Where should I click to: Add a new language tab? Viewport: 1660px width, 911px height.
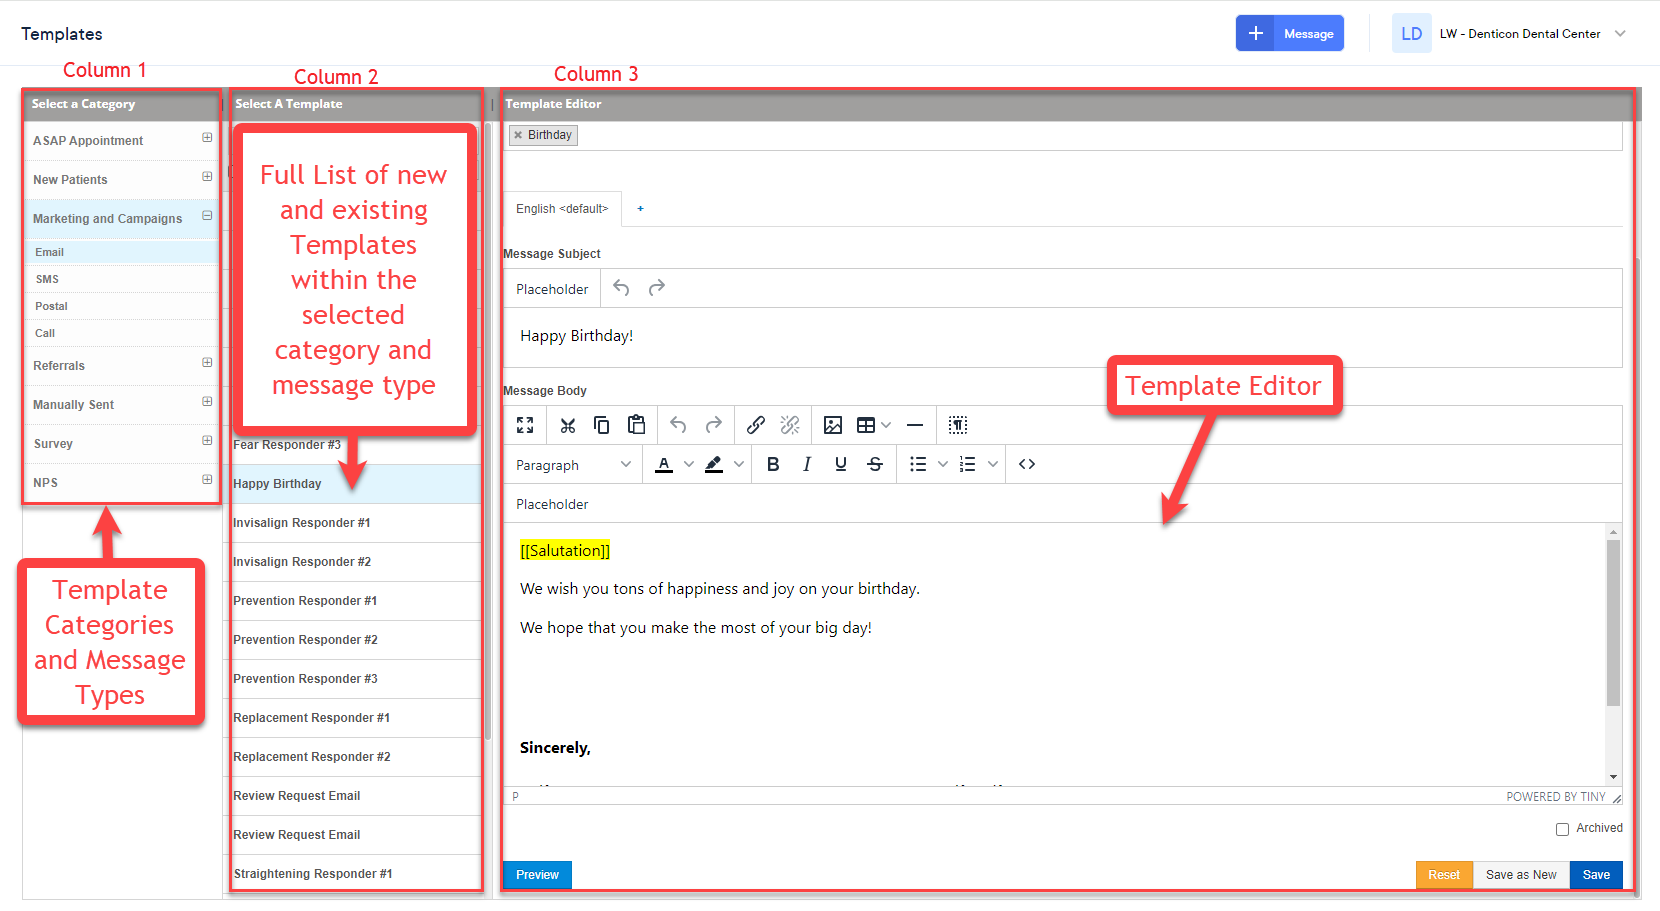point(641,208)
